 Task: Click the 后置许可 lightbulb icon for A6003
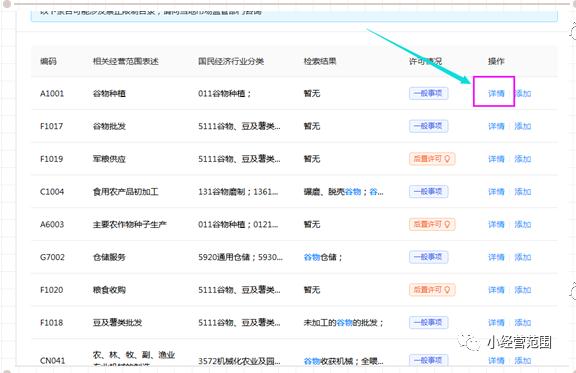(x=447, y=224)
